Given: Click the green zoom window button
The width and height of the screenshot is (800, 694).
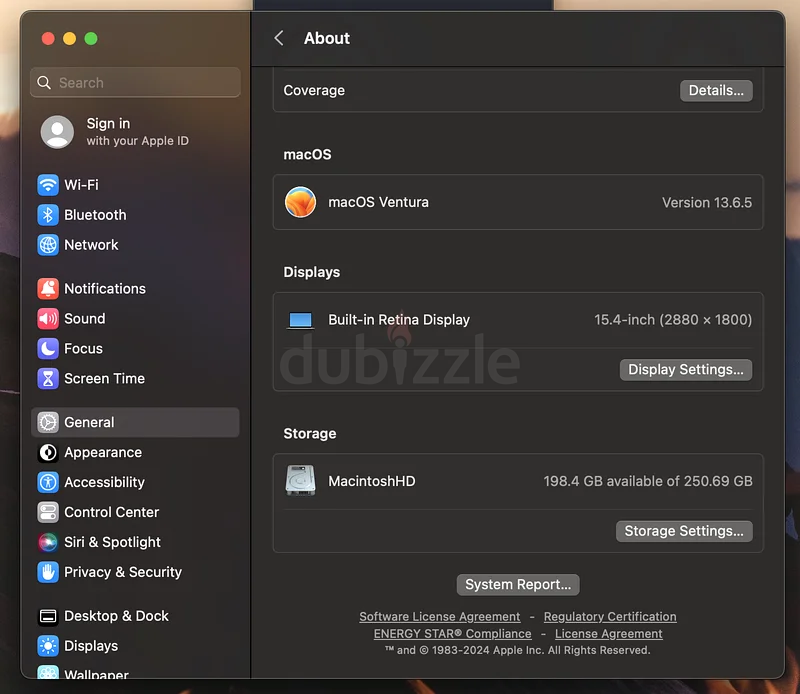Looking at the screenshot, I should pos(91,39).
